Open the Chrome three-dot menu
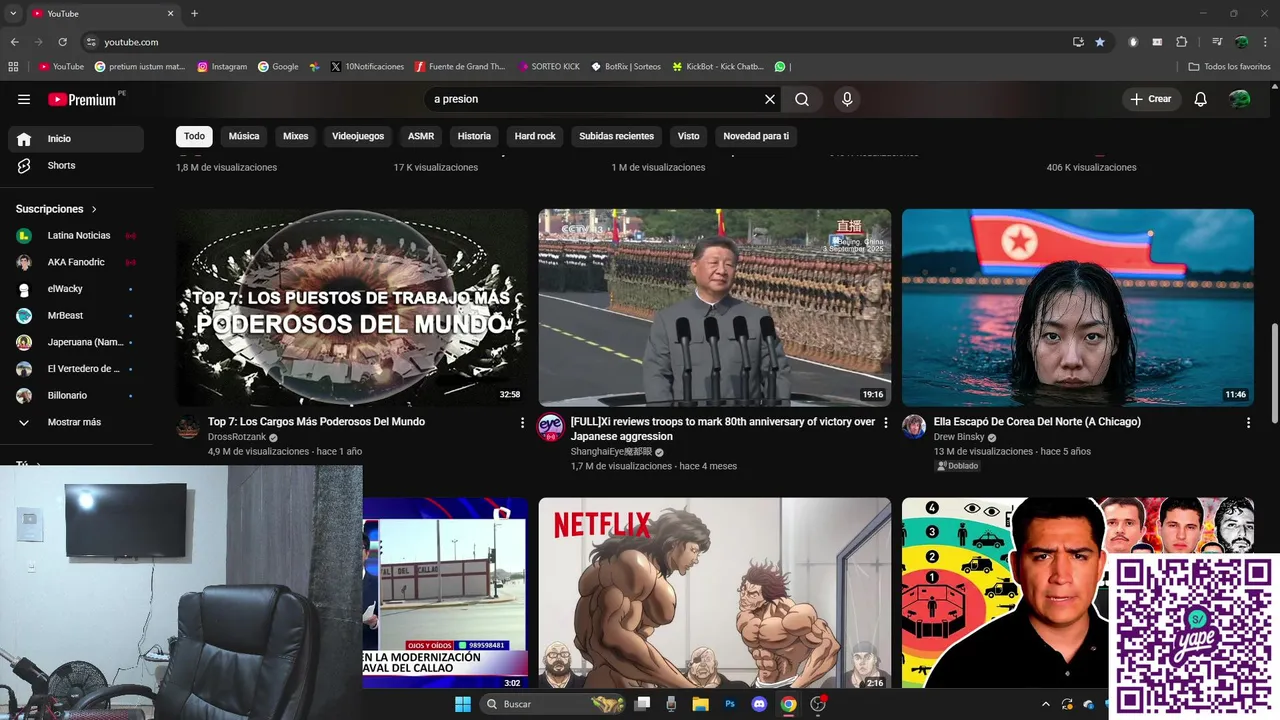1280x720 pixels. click(1265, 42)
